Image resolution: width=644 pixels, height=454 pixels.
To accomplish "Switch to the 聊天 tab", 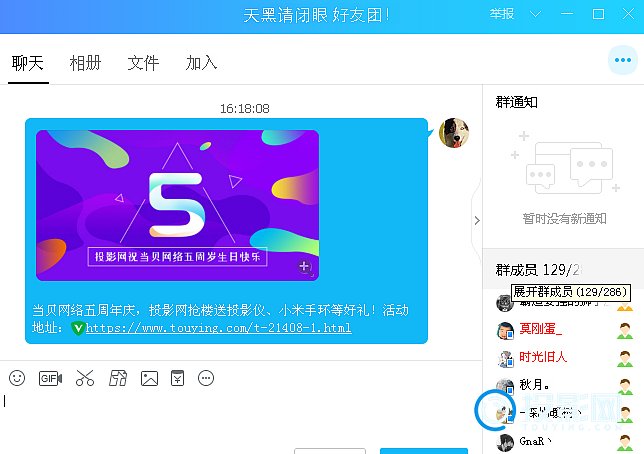I will click(x=28, y=63).
